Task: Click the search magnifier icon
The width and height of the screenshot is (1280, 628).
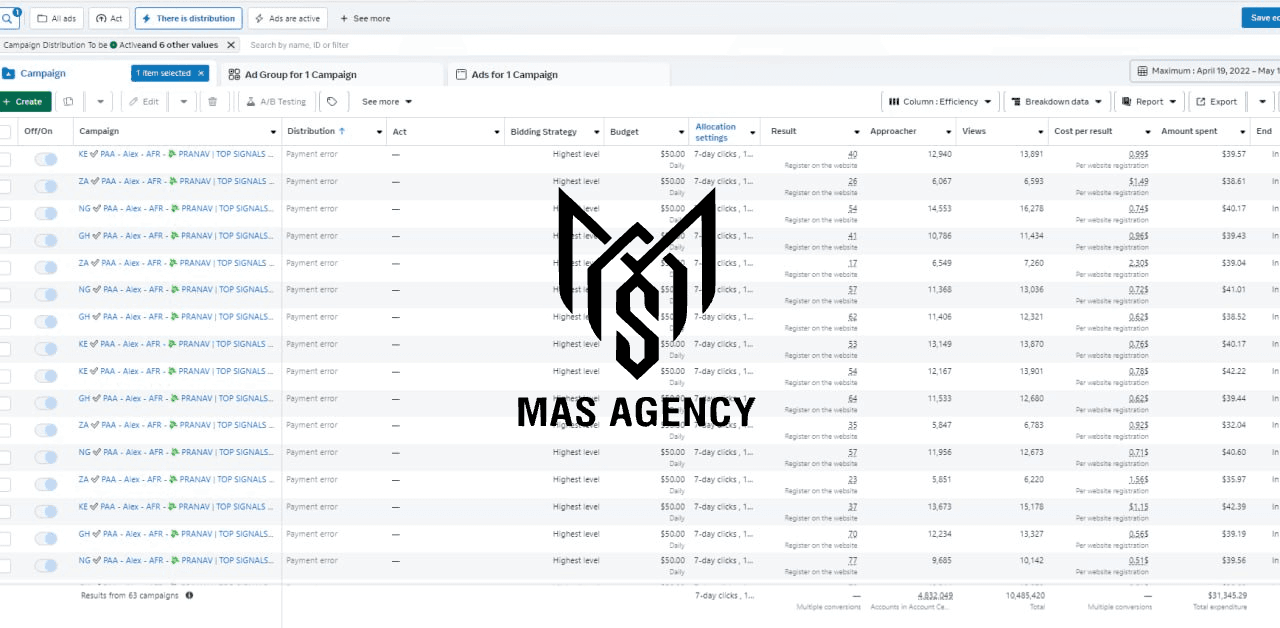Action: point(8,18)
